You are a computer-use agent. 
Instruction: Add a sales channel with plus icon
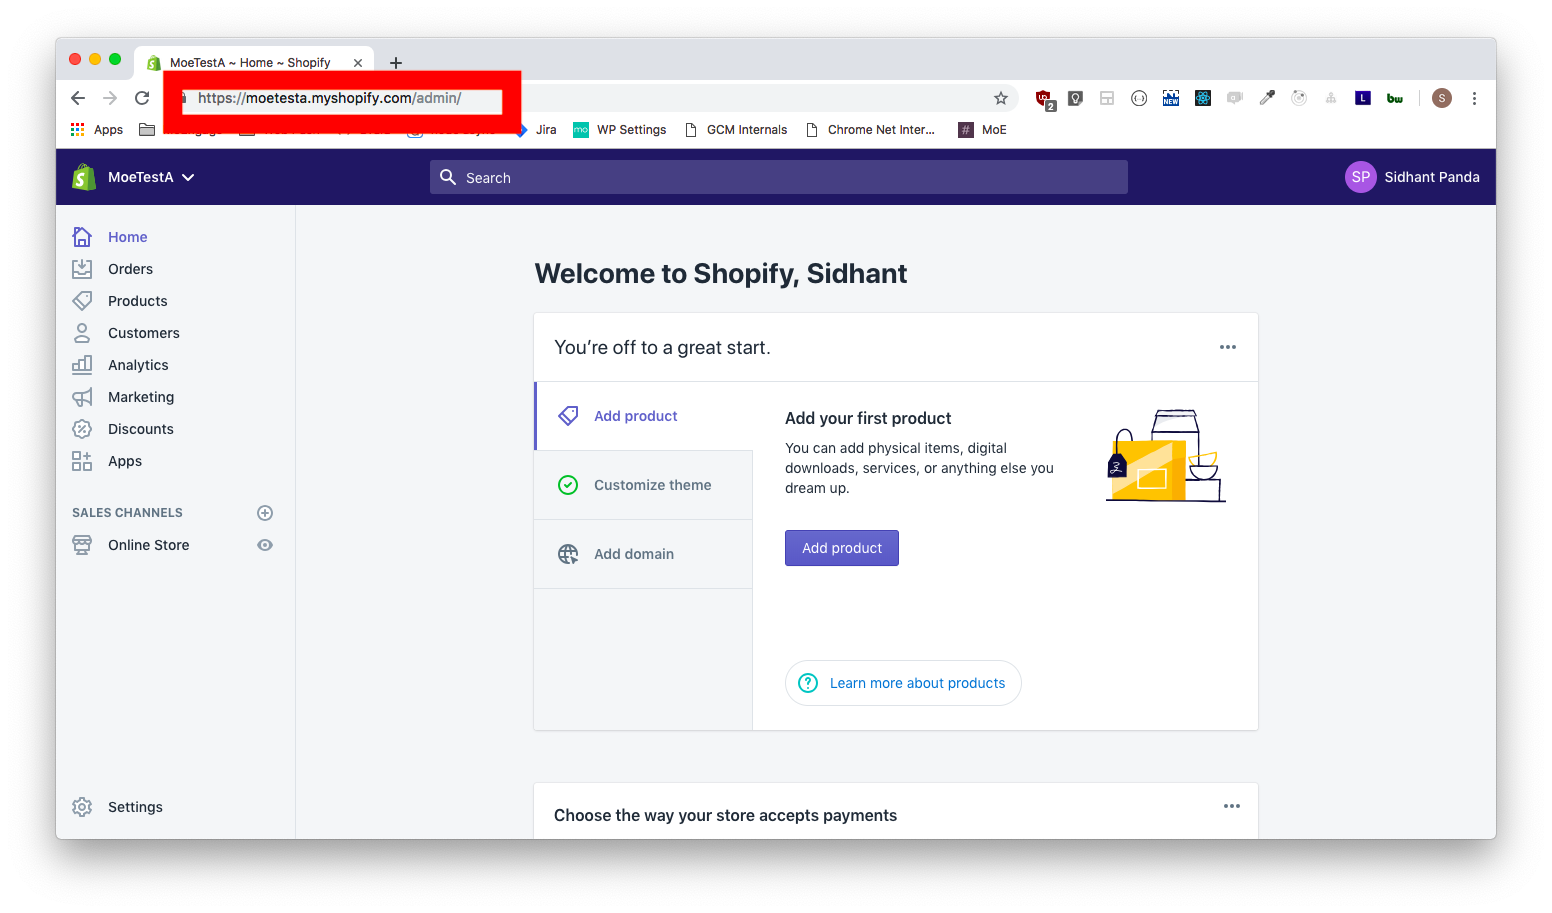coord(265,513)
